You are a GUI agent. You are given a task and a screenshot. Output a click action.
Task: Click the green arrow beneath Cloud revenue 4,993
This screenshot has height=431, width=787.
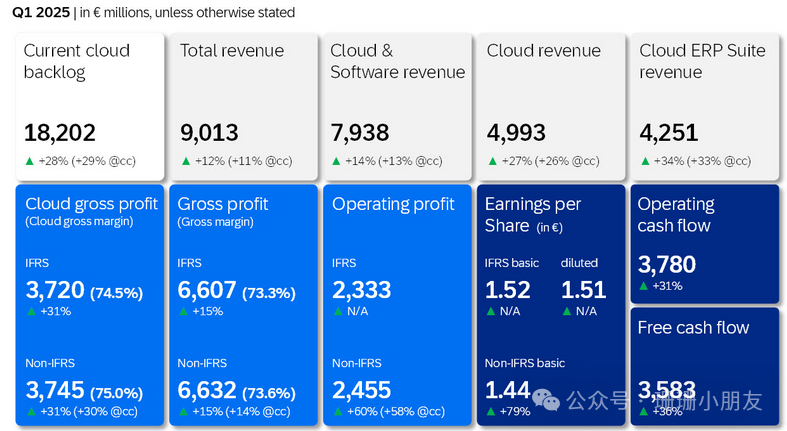(492, 161)
